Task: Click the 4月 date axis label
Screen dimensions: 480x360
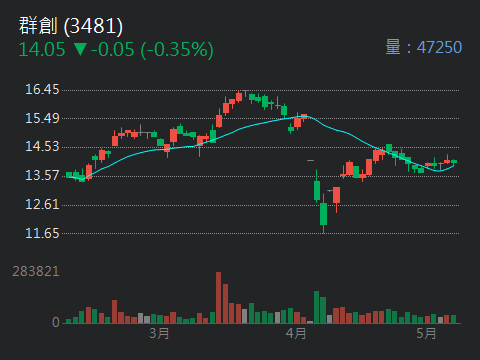Action: pyautogui.click(x=296, y=333)
